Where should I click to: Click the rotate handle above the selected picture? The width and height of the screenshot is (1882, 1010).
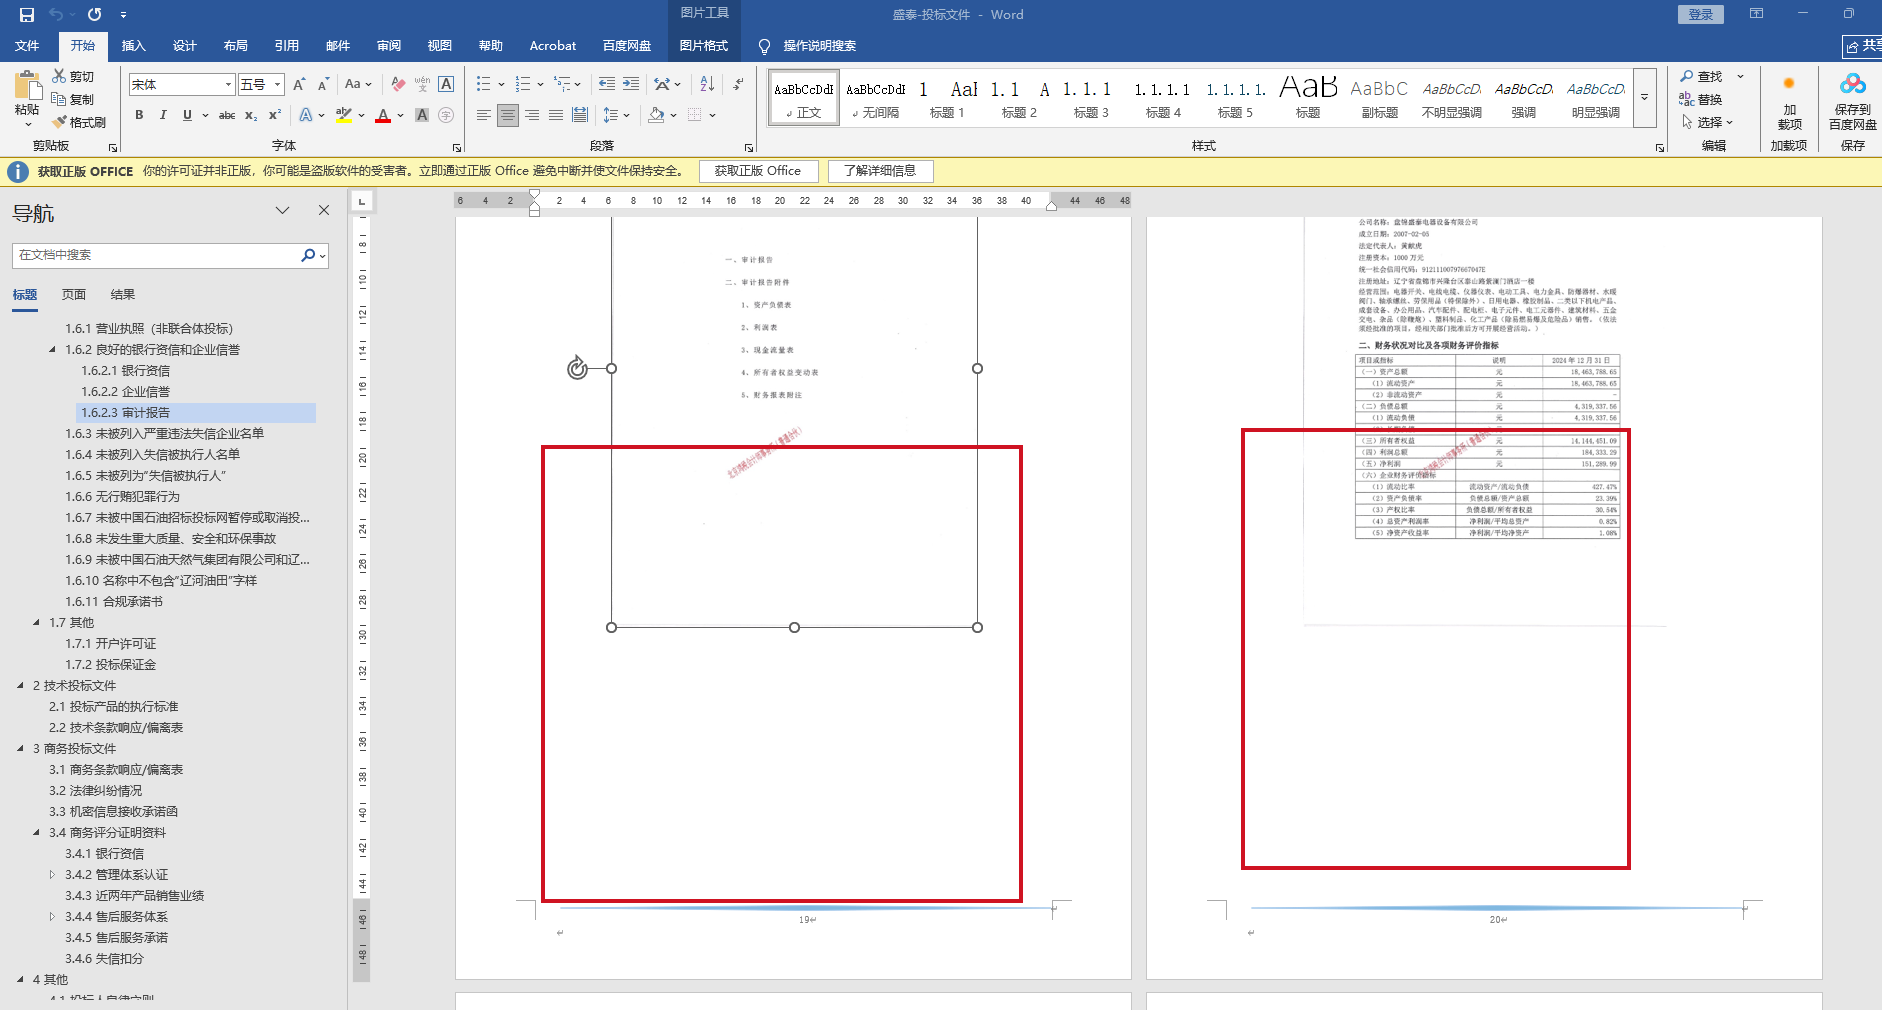tap(577, 368)
